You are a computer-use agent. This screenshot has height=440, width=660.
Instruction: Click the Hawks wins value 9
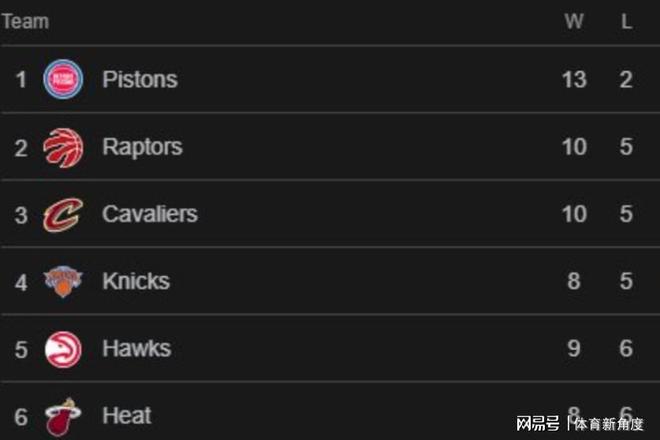click(574, 348)
